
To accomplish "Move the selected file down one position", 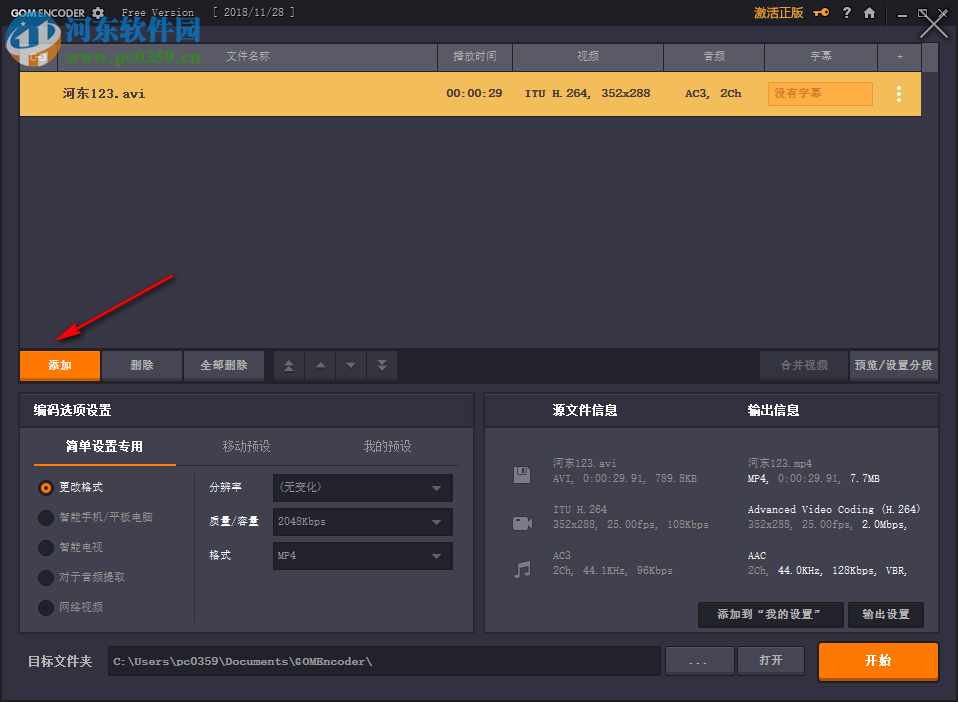I will pos(350,365).
